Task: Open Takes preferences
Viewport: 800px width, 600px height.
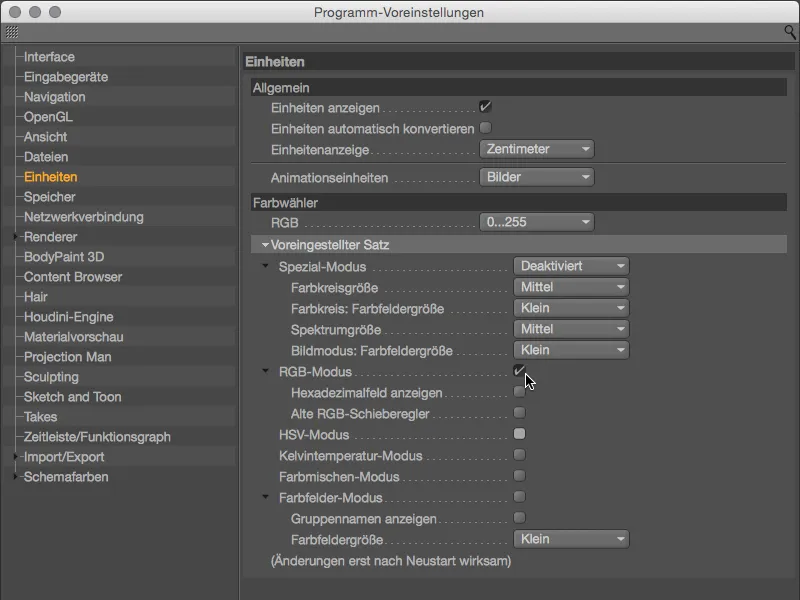Action: pyautogui.click(x=40, y=417)
